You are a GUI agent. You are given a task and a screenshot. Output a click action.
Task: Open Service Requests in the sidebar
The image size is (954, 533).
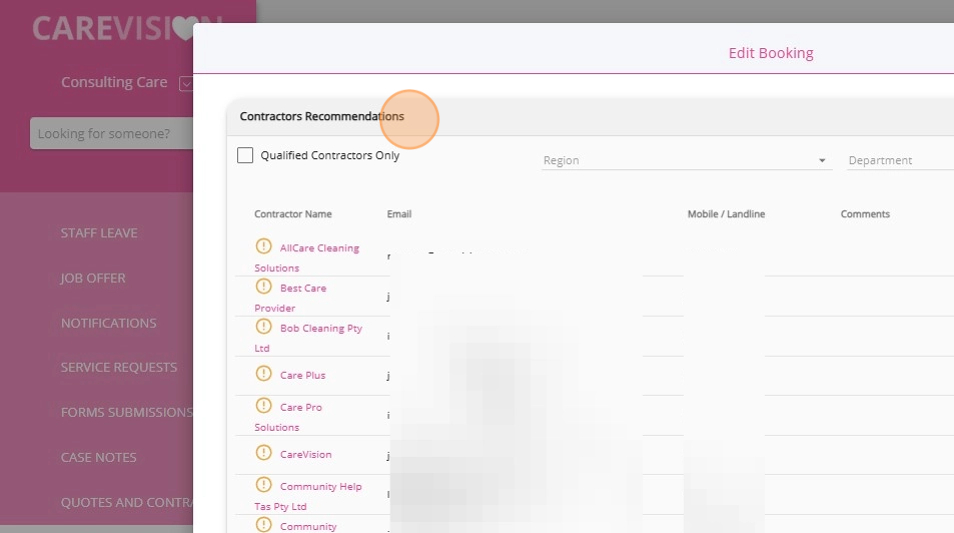(x=118, y=367)
